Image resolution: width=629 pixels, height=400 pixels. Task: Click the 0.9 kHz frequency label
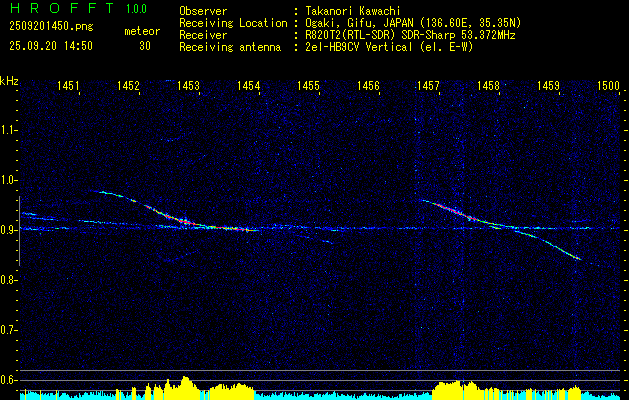click(x=7, y=230)
